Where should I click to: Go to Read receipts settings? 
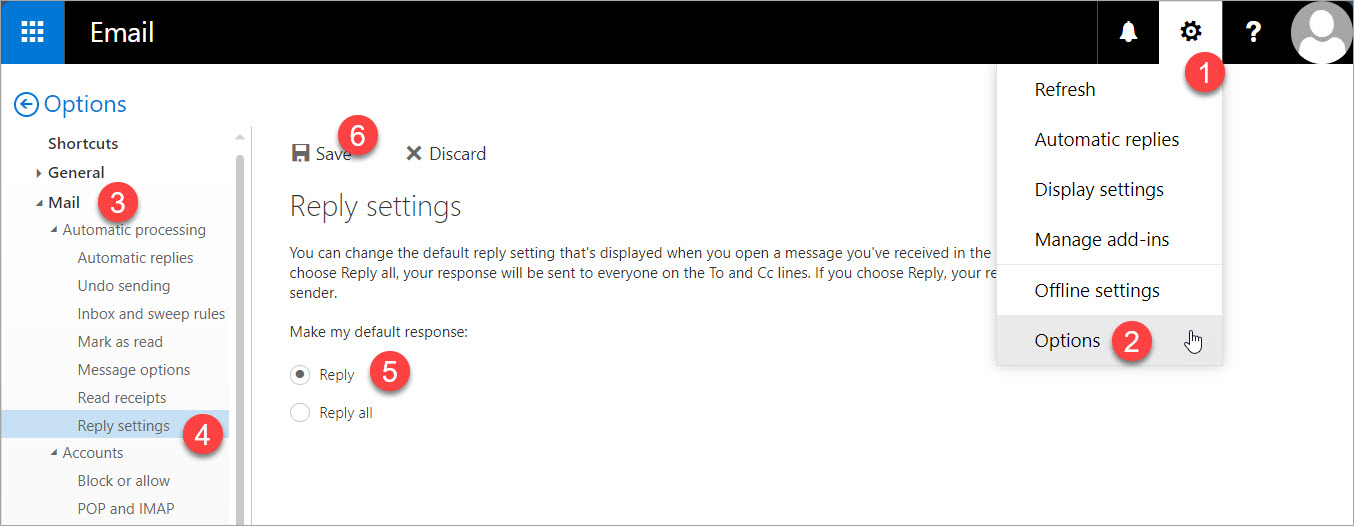point(122,398)
